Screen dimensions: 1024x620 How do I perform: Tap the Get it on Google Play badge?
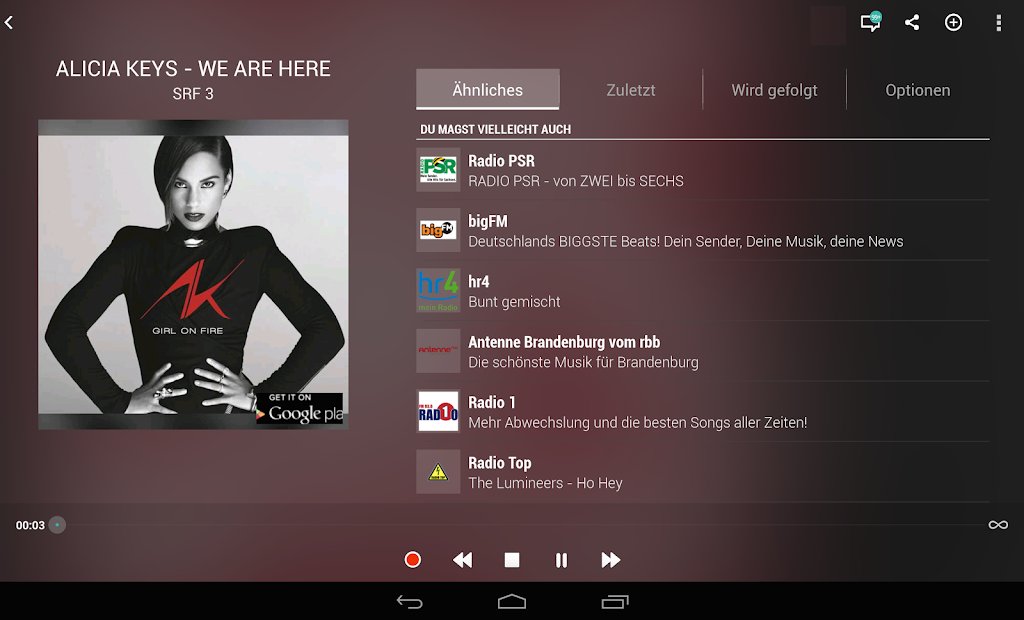coord(300,408)
